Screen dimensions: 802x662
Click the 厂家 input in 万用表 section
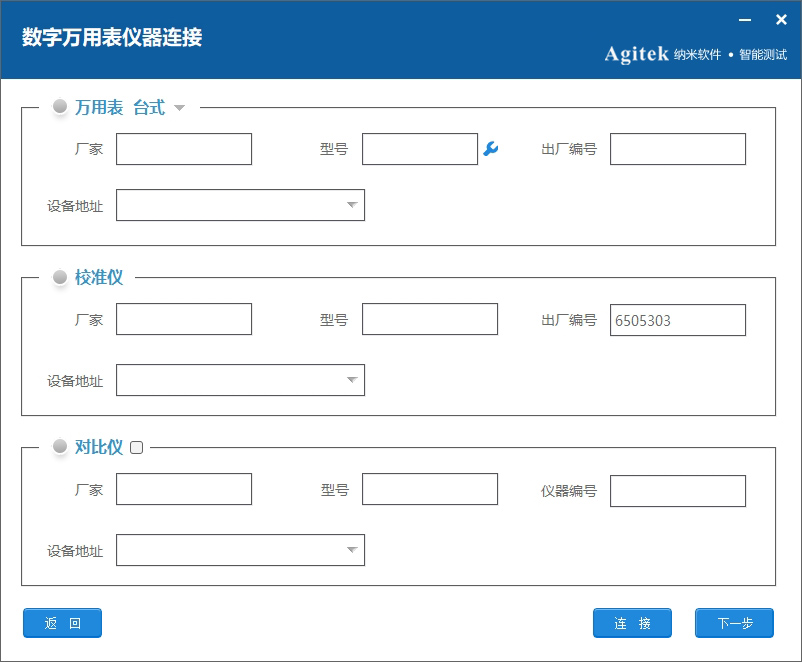pyautogui.click(x=183, y=148)
